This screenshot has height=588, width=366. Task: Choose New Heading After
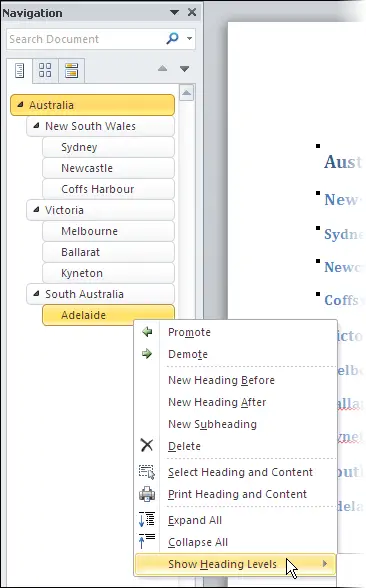[x=236, y=402]
